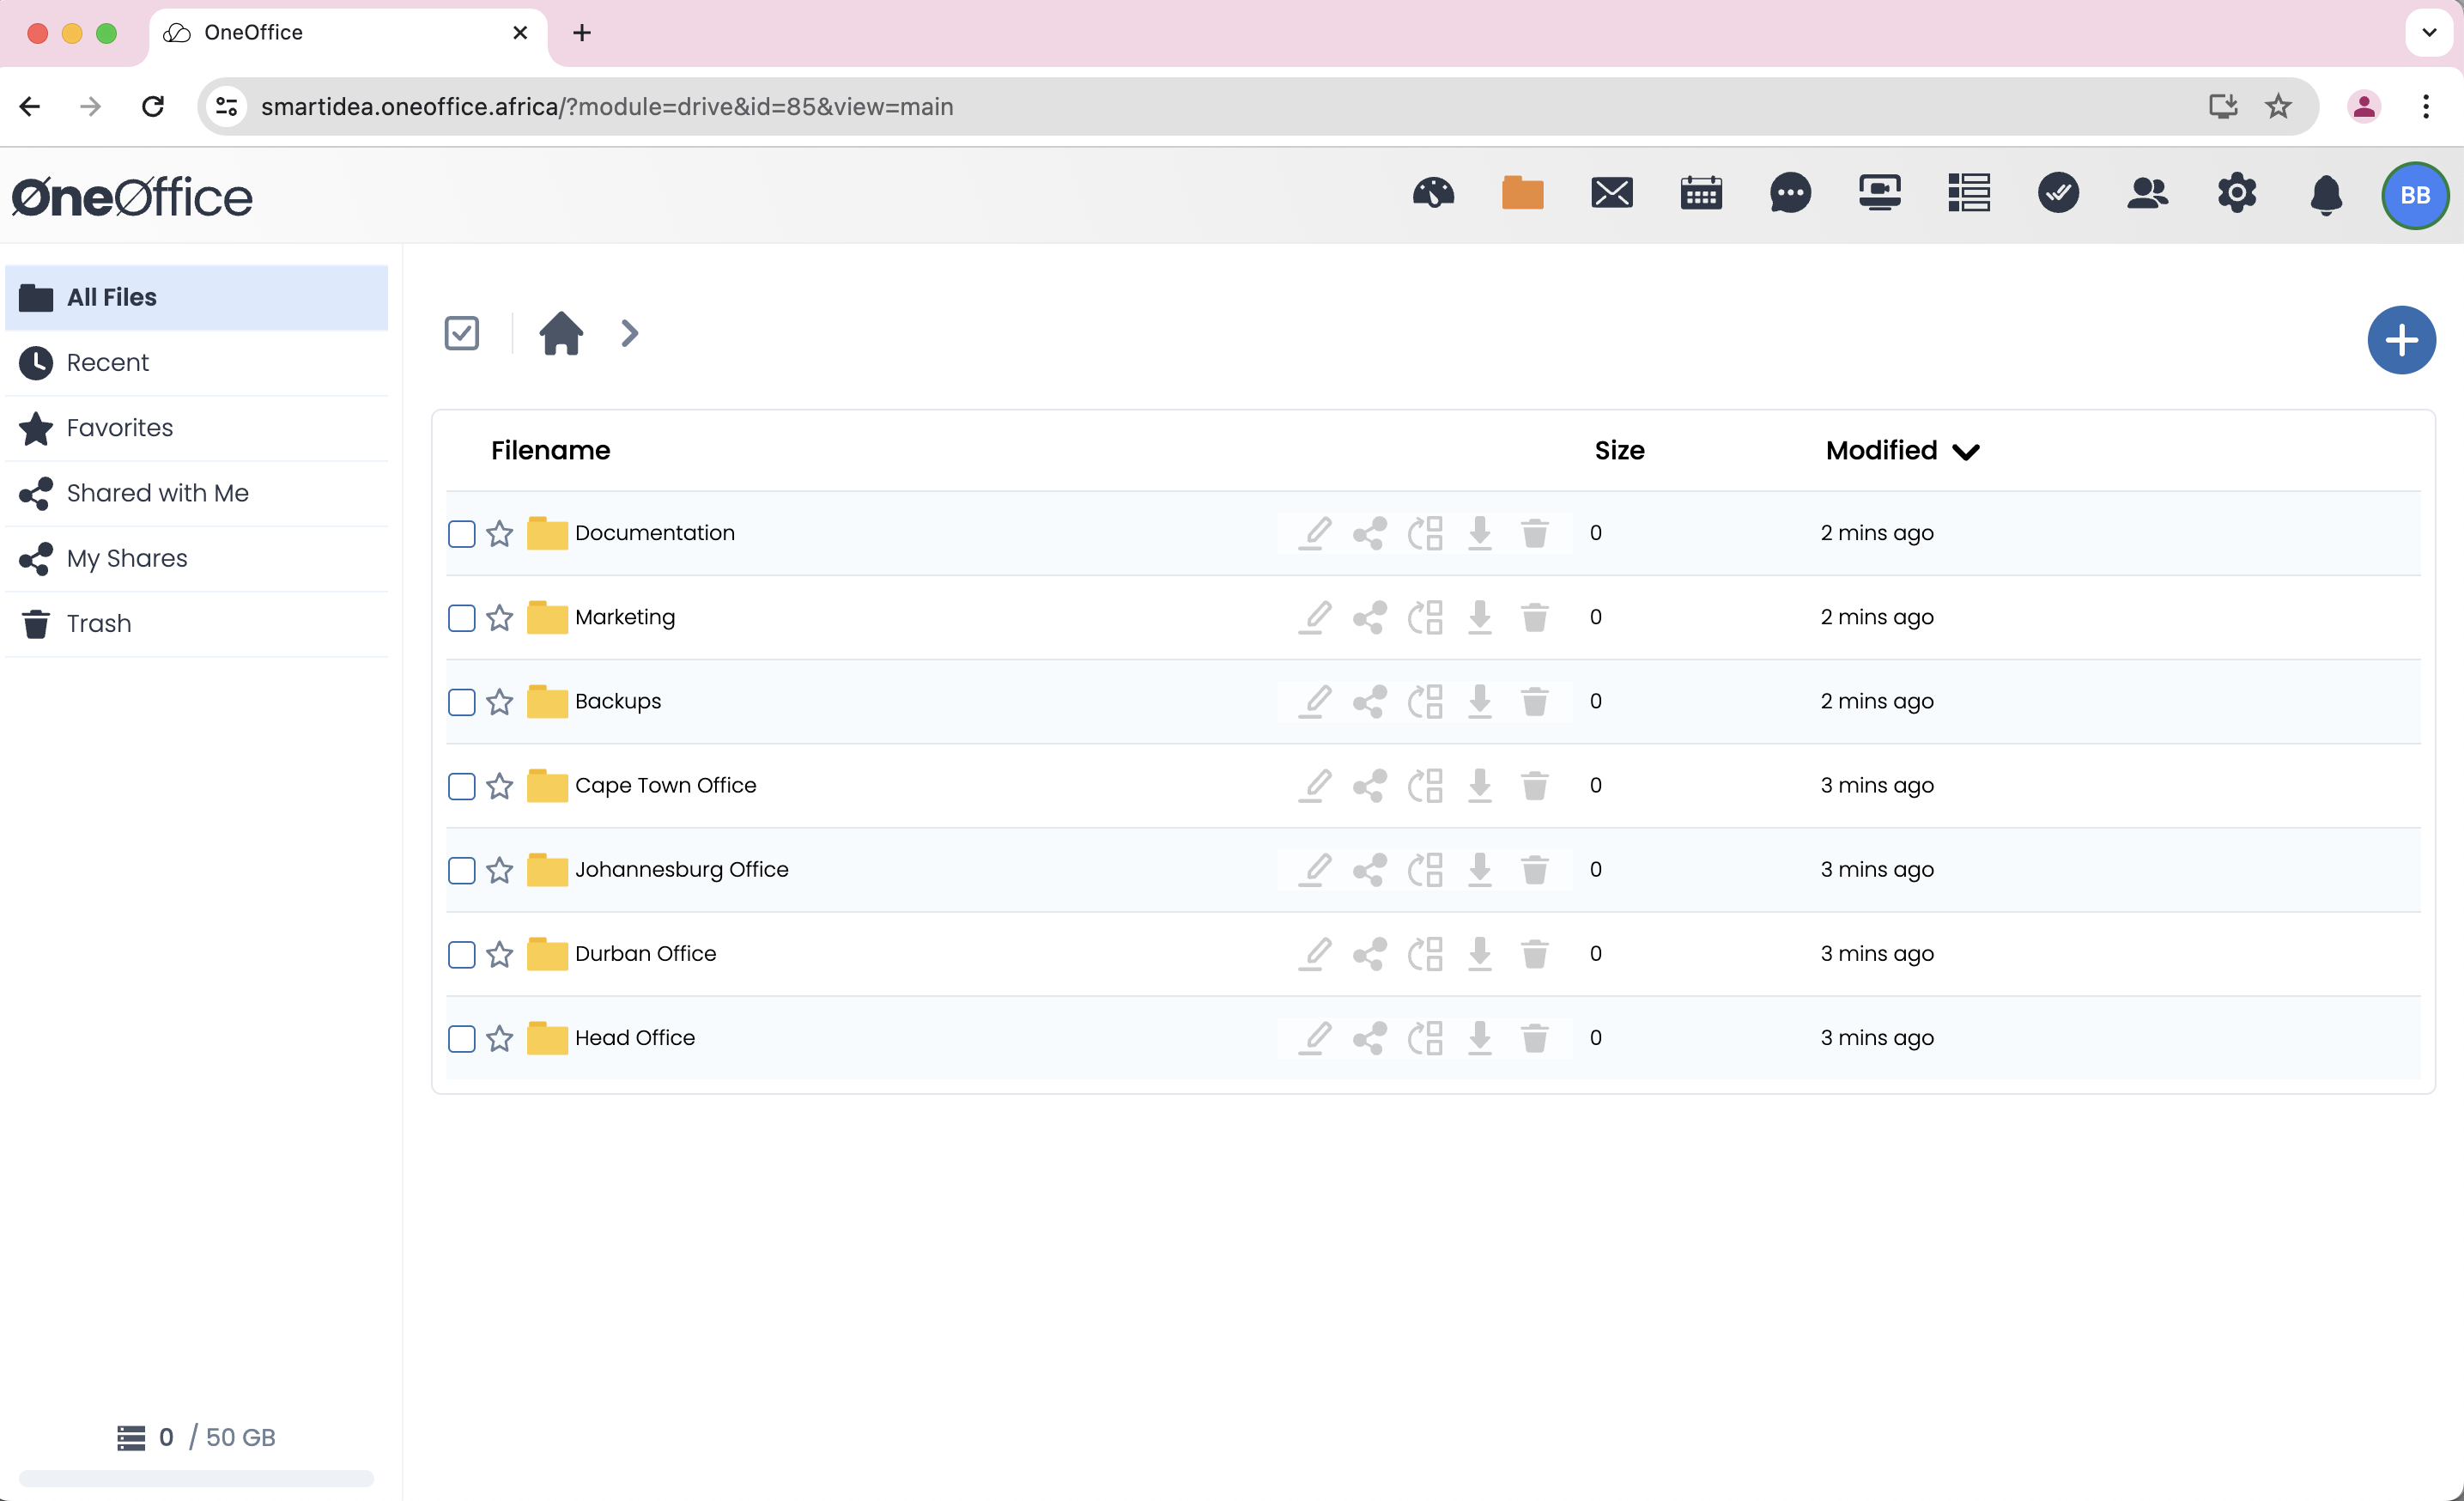Image resolution: width=2464 pixels, height=1501 pixels.
Task: Open the notifications bell
Action: (x=2326, y=194)
